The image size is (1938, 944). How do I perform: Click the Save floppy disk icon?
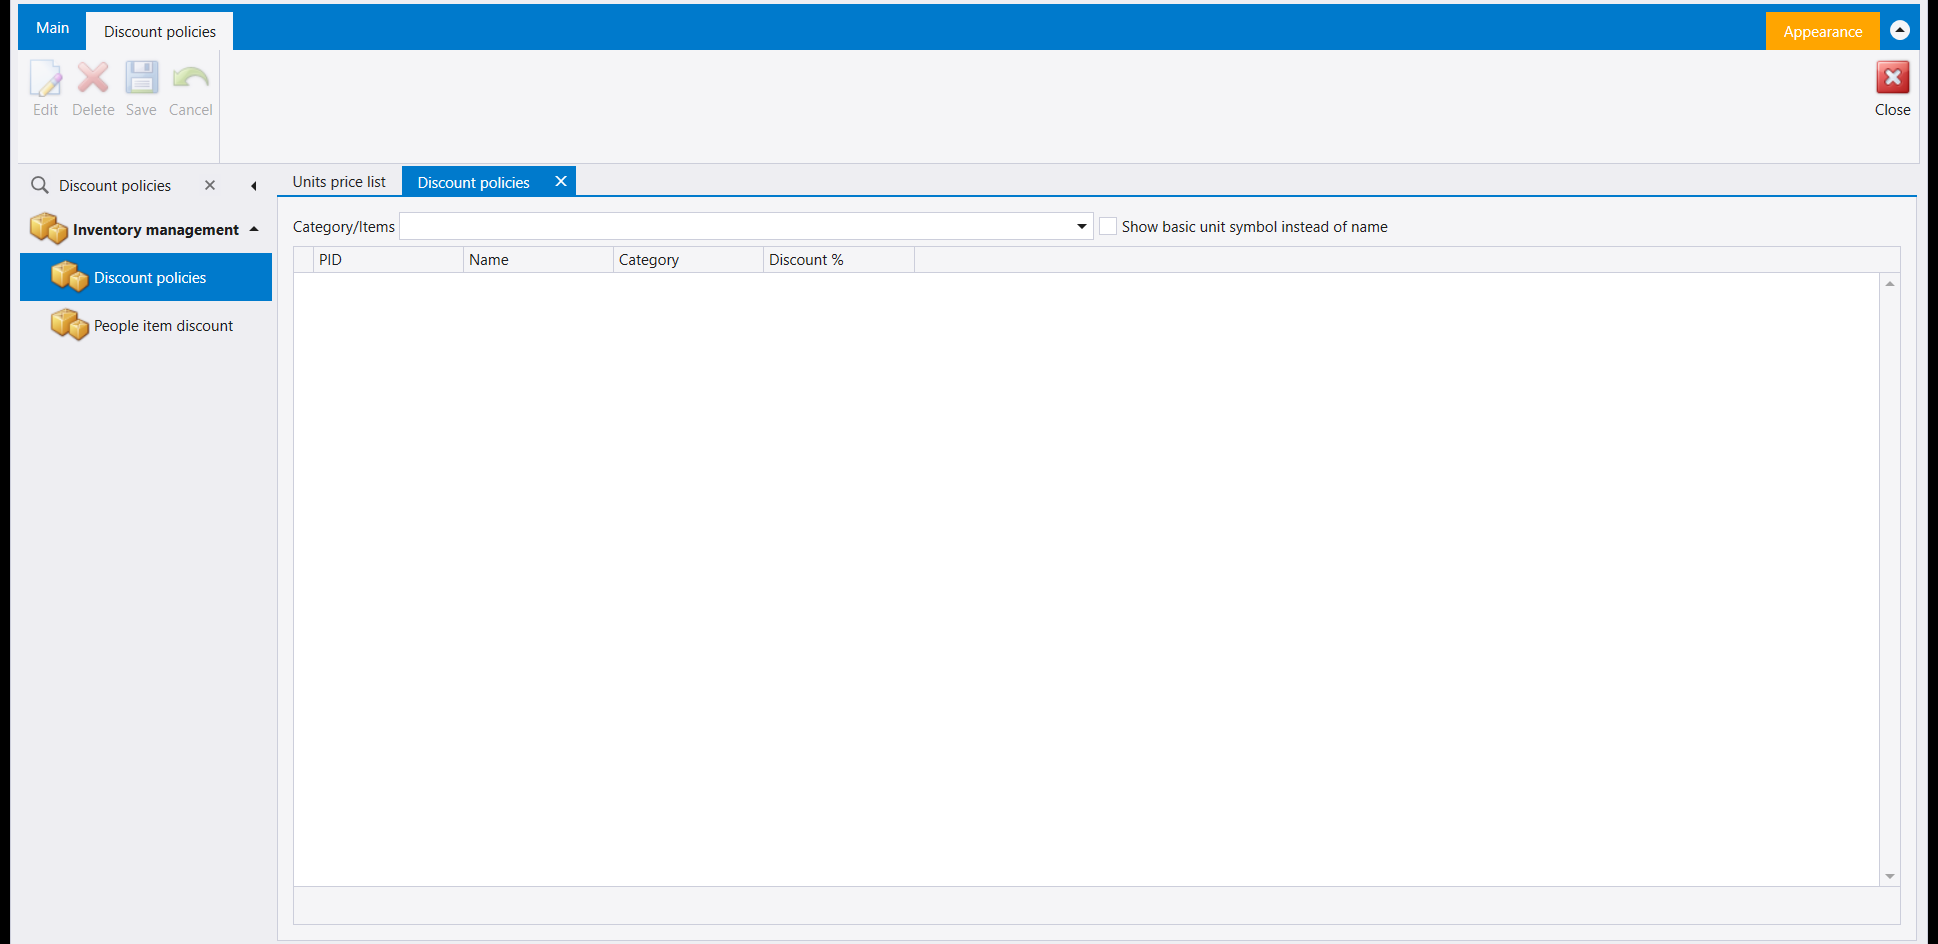coord(141,78)
